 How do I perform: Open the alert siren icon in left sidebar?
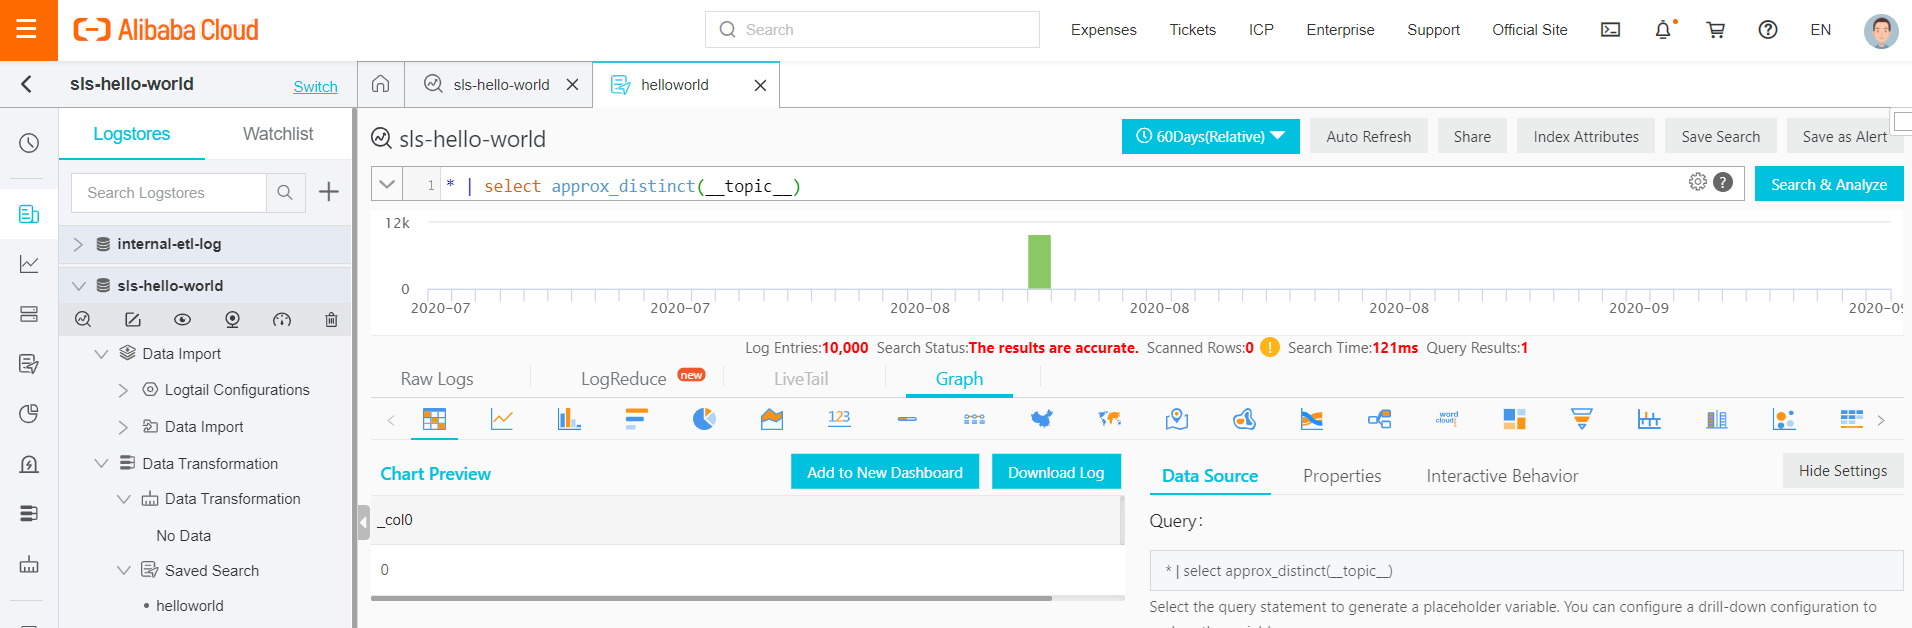click(29, 464)
